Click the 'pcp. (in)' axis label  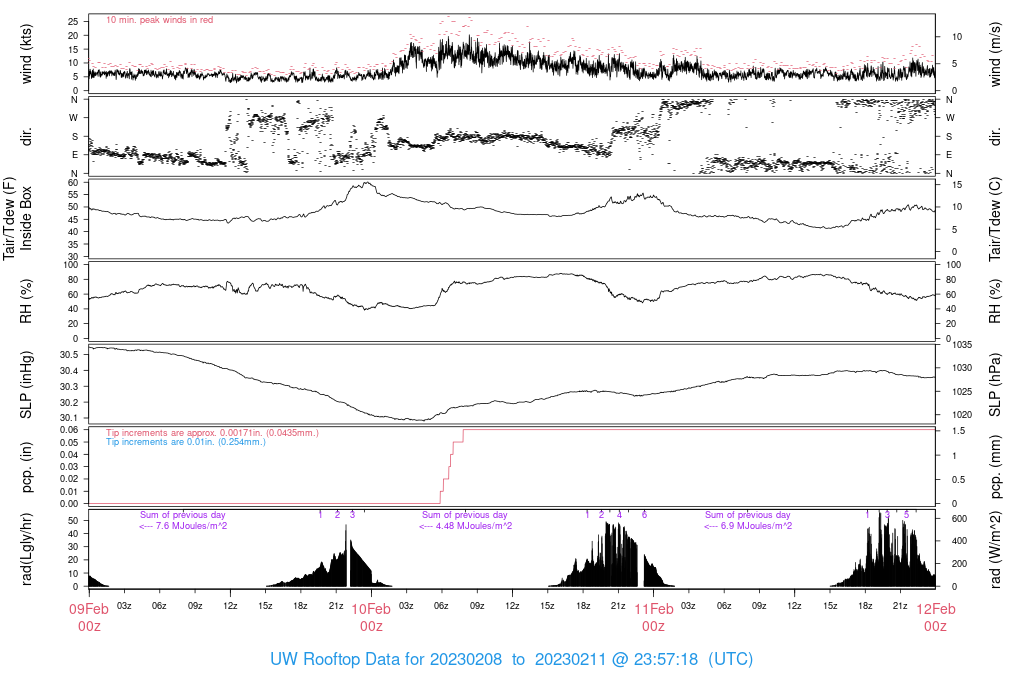[x=26, y=468]
